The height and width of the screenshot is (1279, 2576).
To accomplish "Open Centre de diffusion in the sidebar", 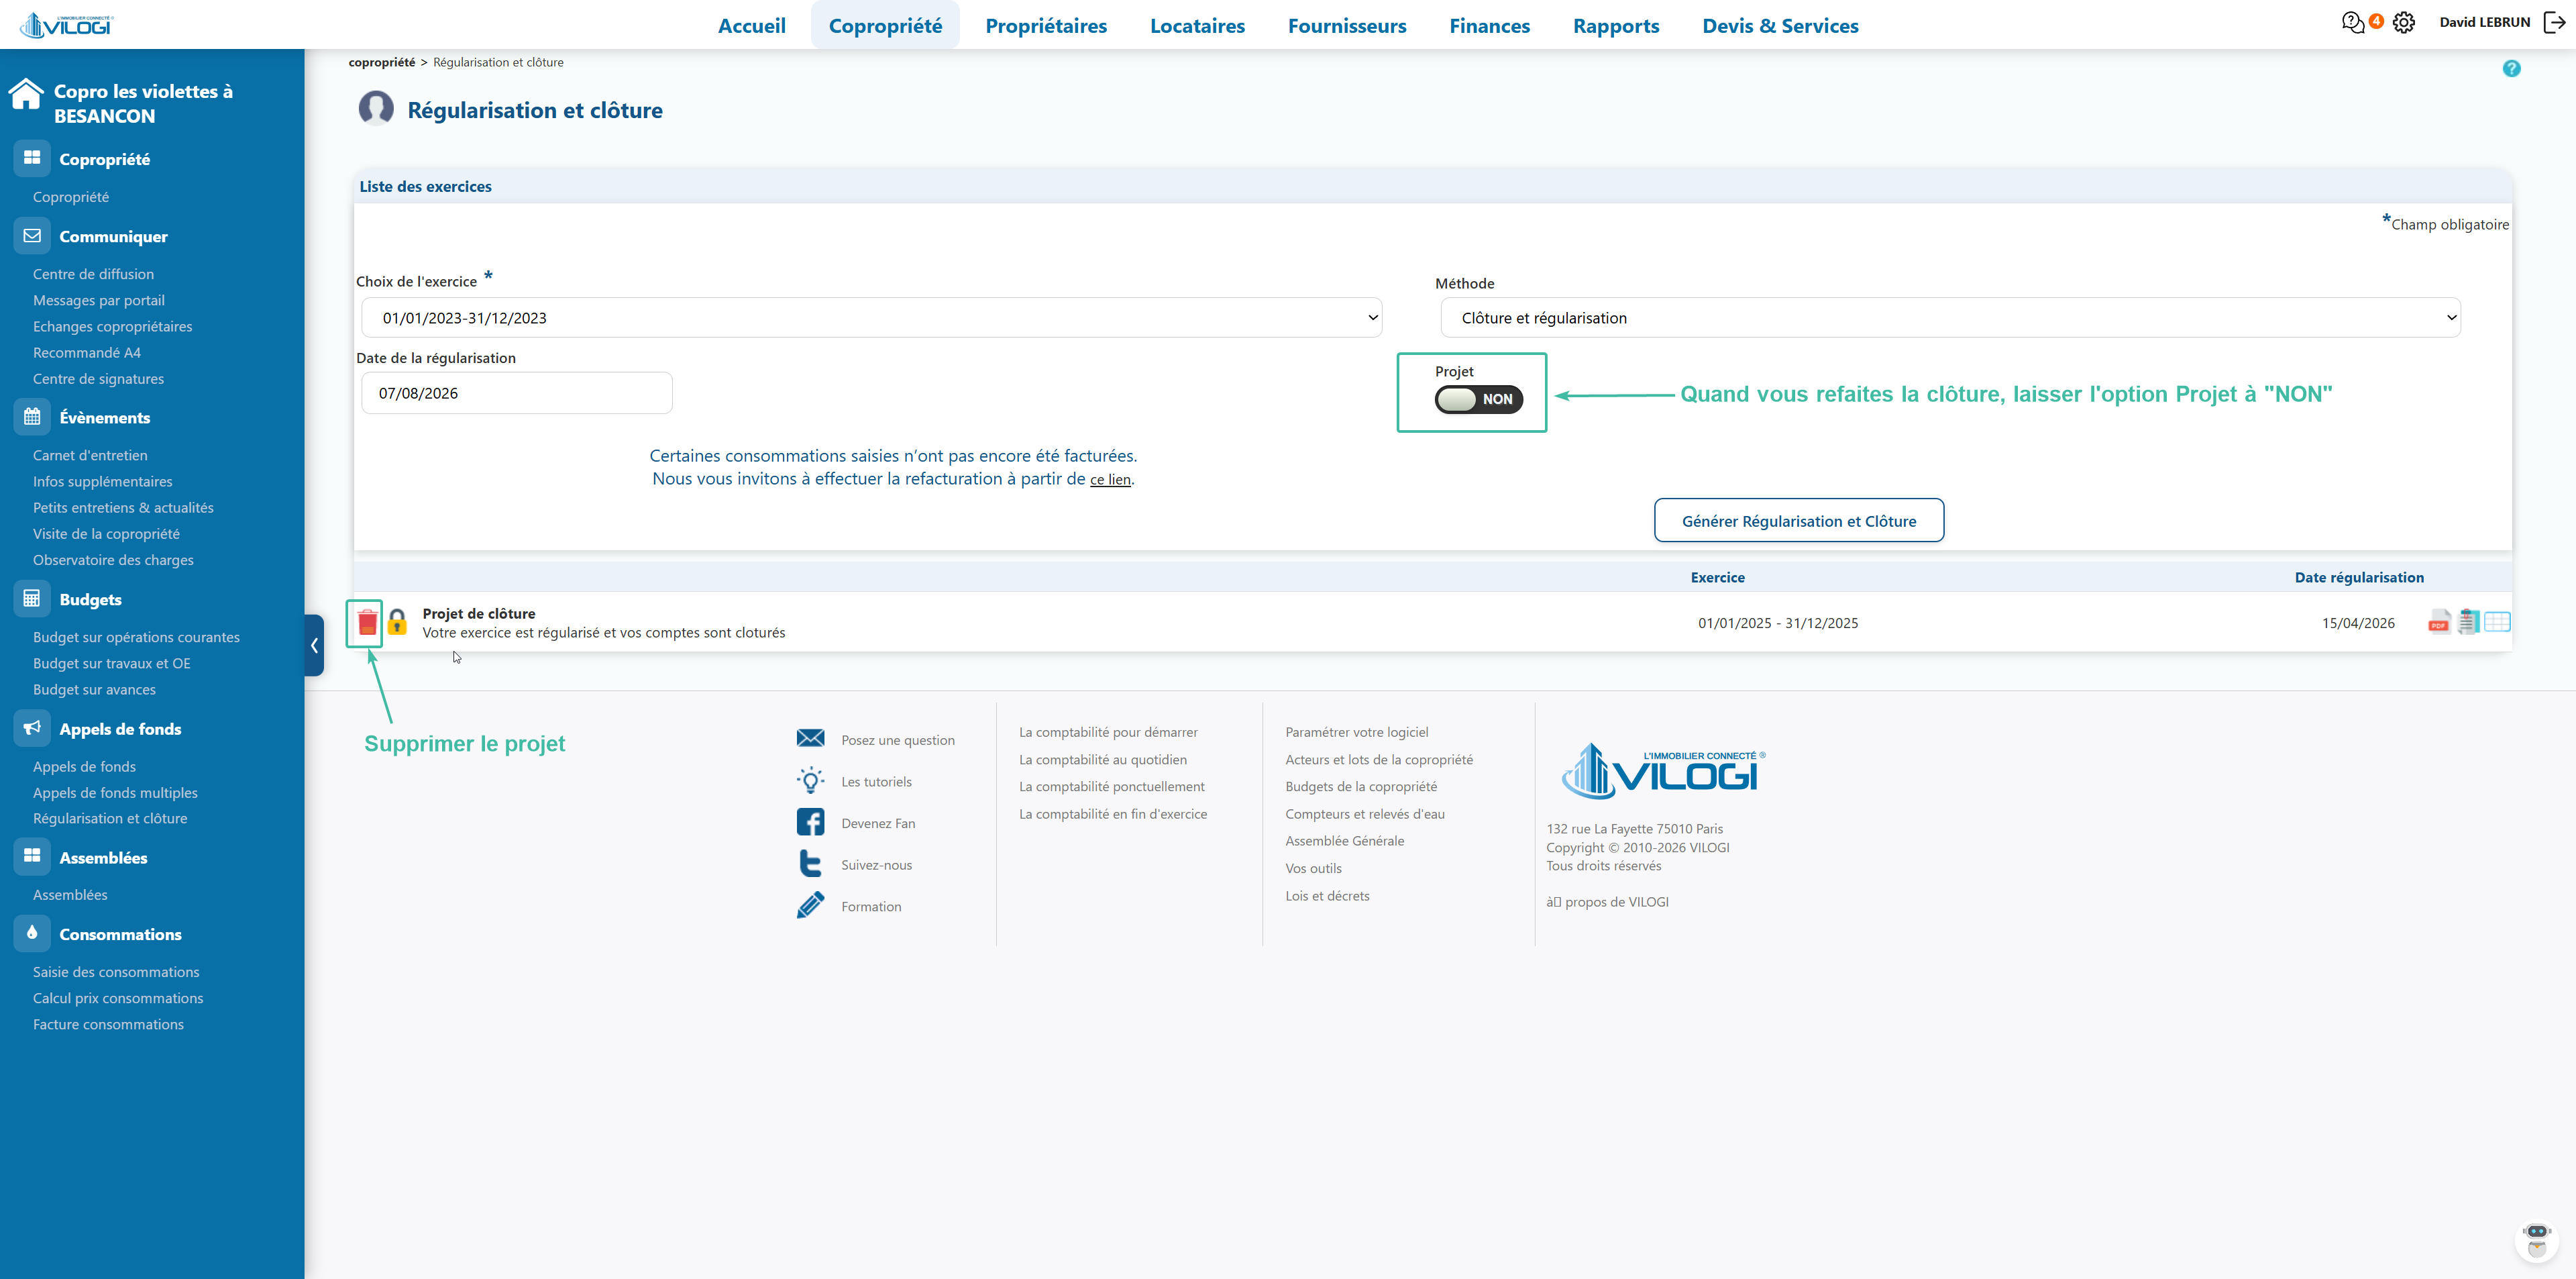I will click(93, 273).
